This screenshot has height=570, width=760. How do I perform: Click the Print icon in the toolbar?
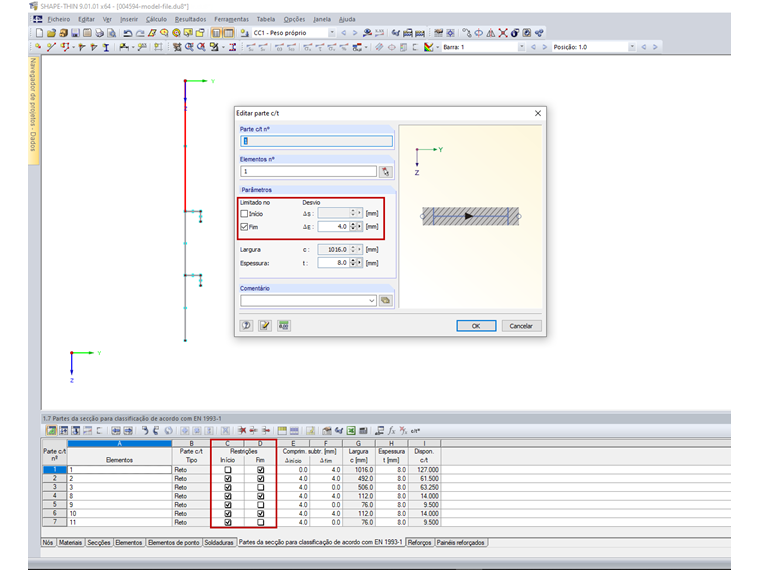click(99, 33)
